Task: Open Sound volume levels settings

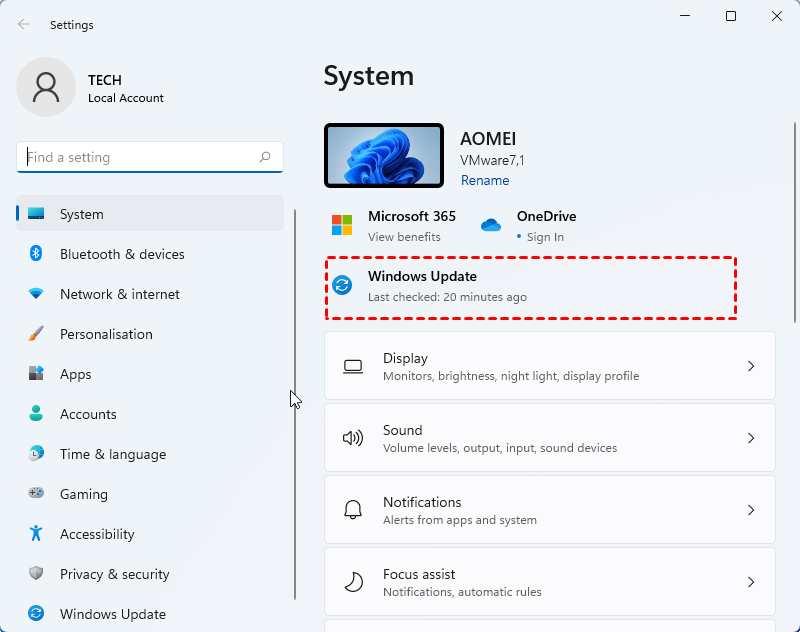Action: [x=549, y=438]
